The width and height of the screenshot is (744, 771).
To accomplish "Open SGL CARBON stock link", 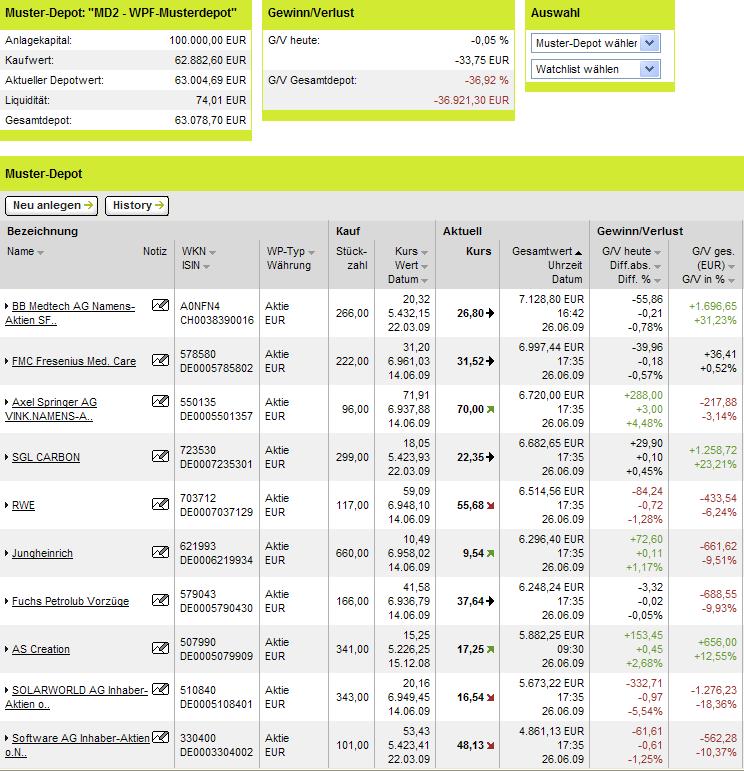I will (46, 457).
